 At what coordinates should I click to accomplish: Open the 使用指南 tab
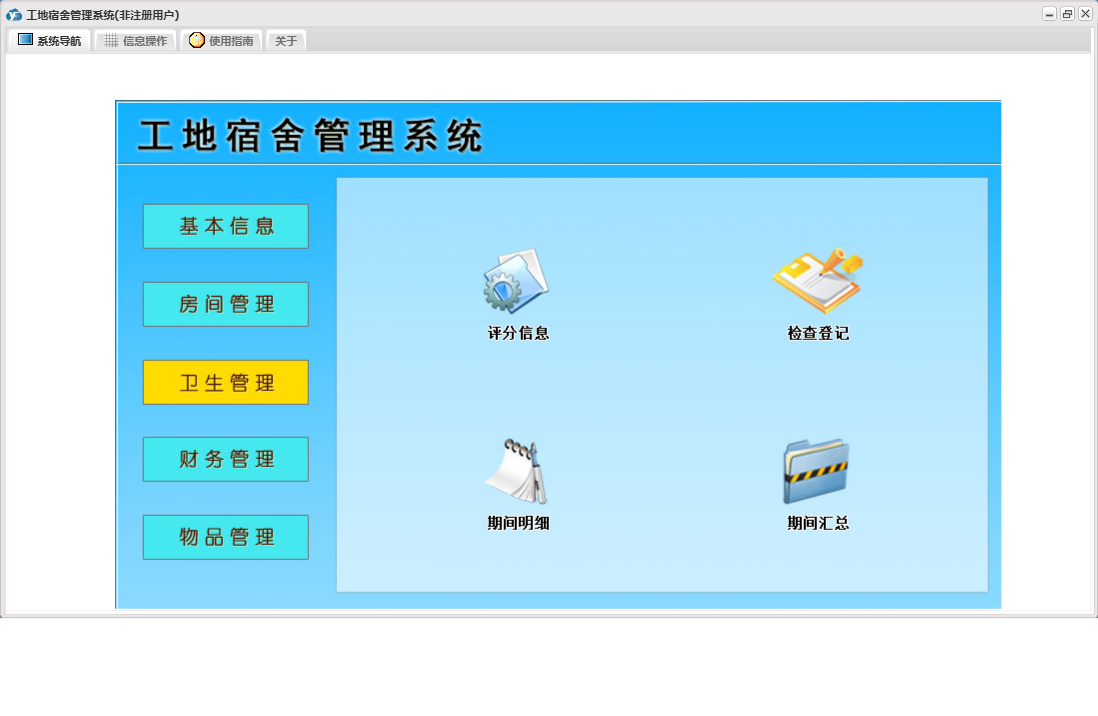click(x=221, y=41)
